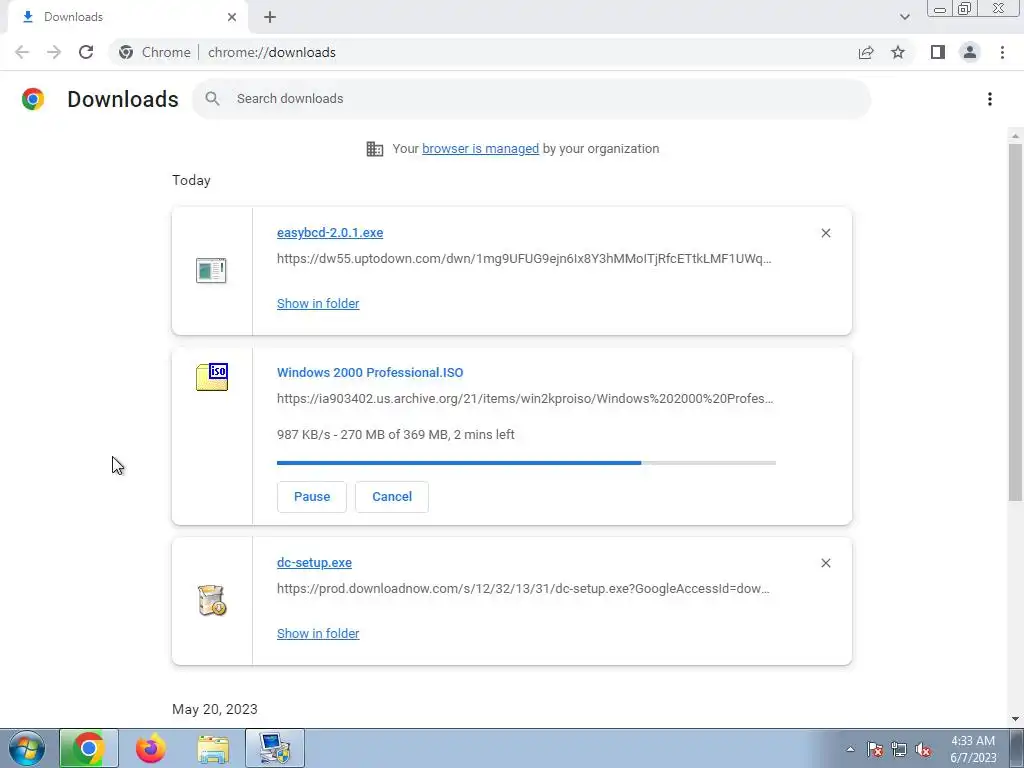Open dc-setup.exe file link
1024x768 pixels.
click(x=314, y=562)
